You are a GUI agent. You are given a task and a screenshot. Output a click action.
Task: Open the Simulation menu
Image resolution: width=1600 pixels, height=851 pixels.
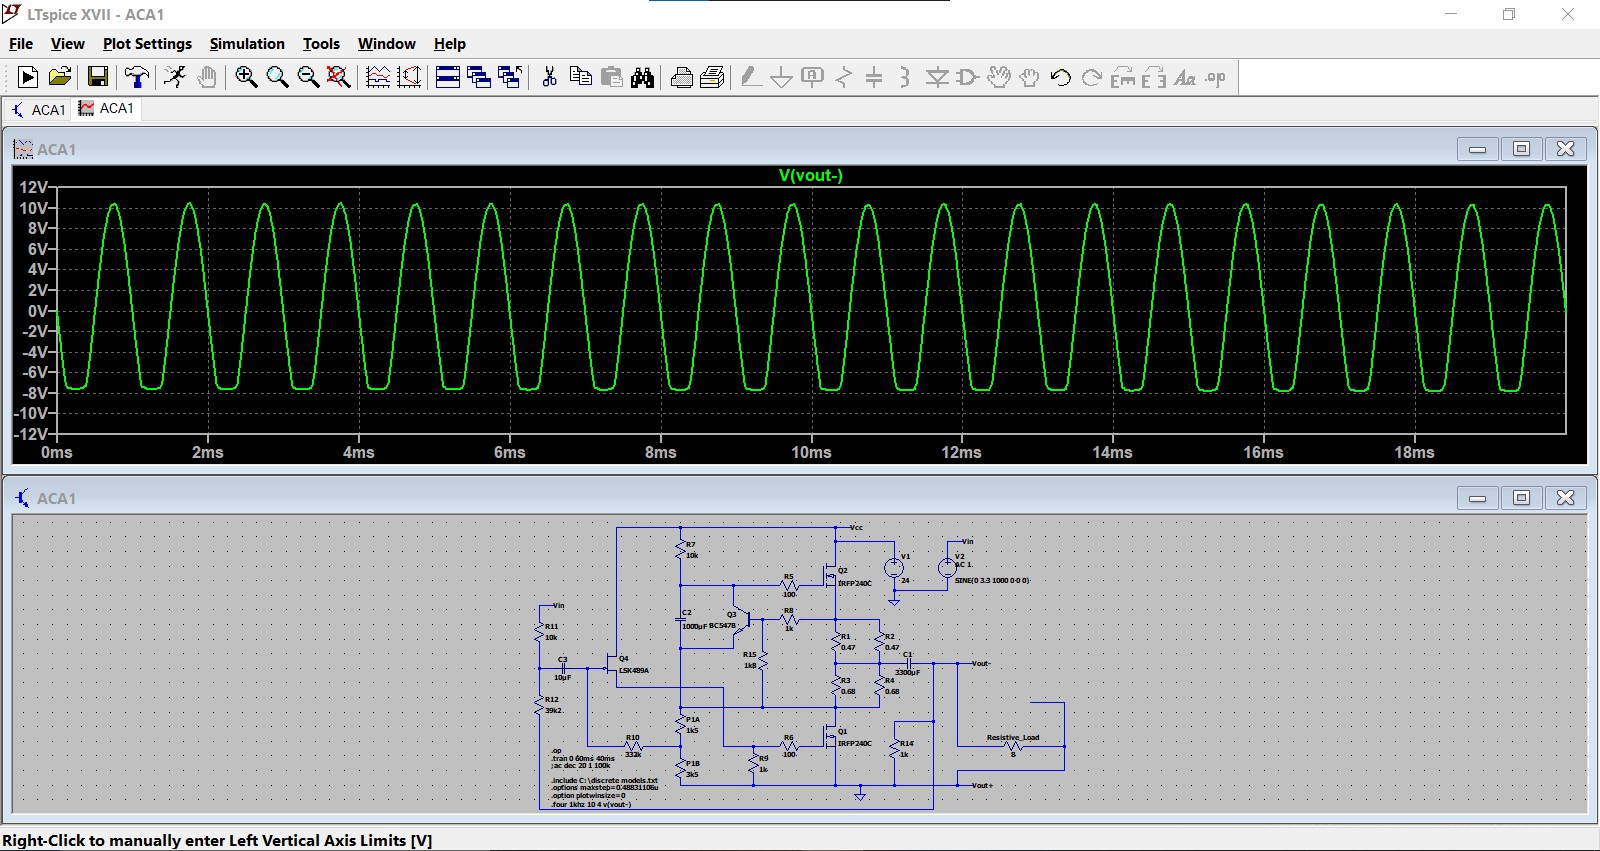click(x=247, y=44)
